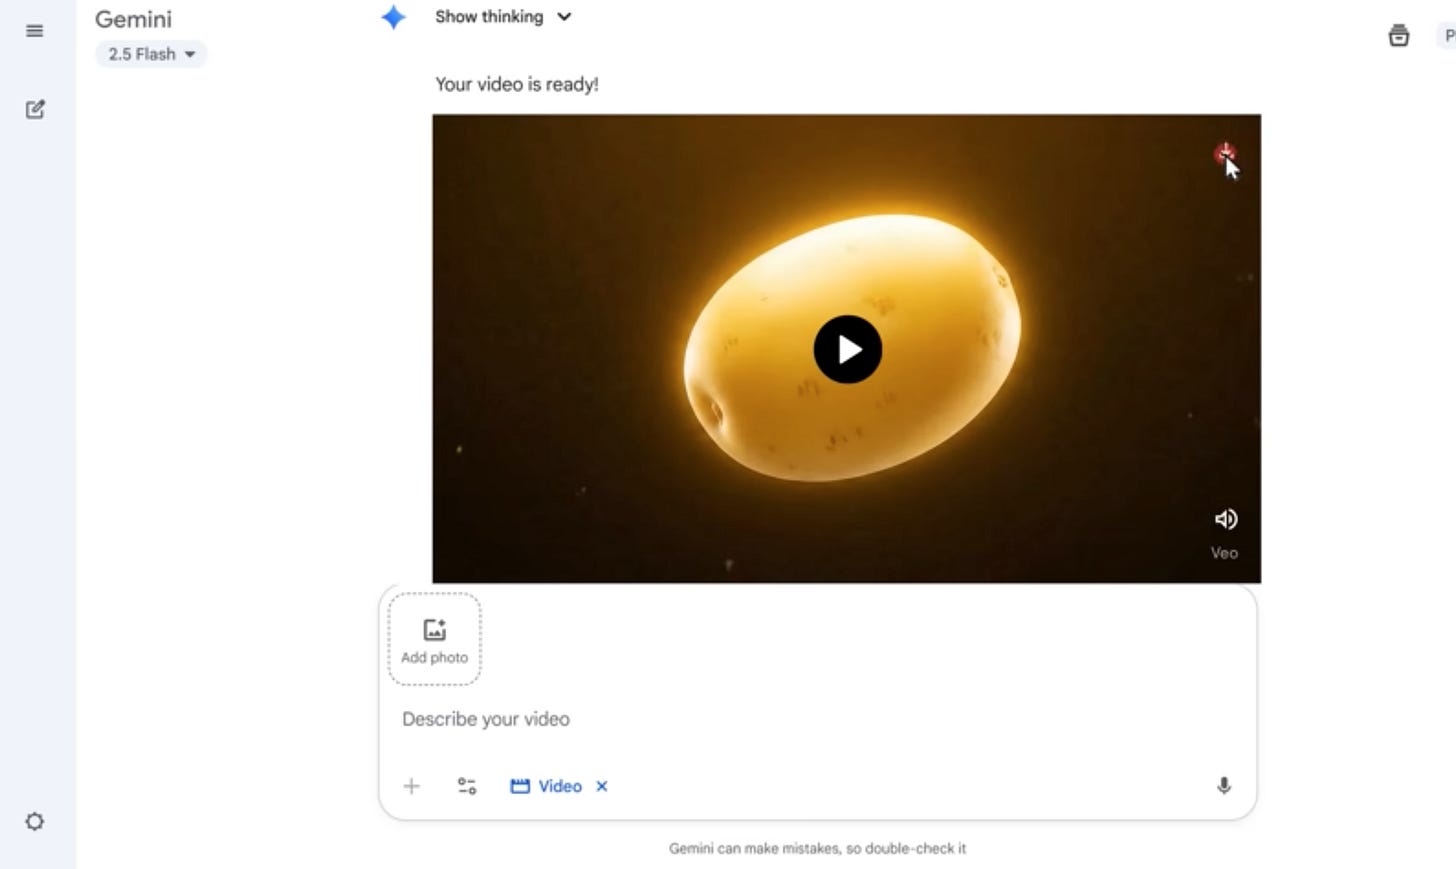Start a new chat with the compose icon
This screenshot has width=1456, height=869.
pos(35,109)
